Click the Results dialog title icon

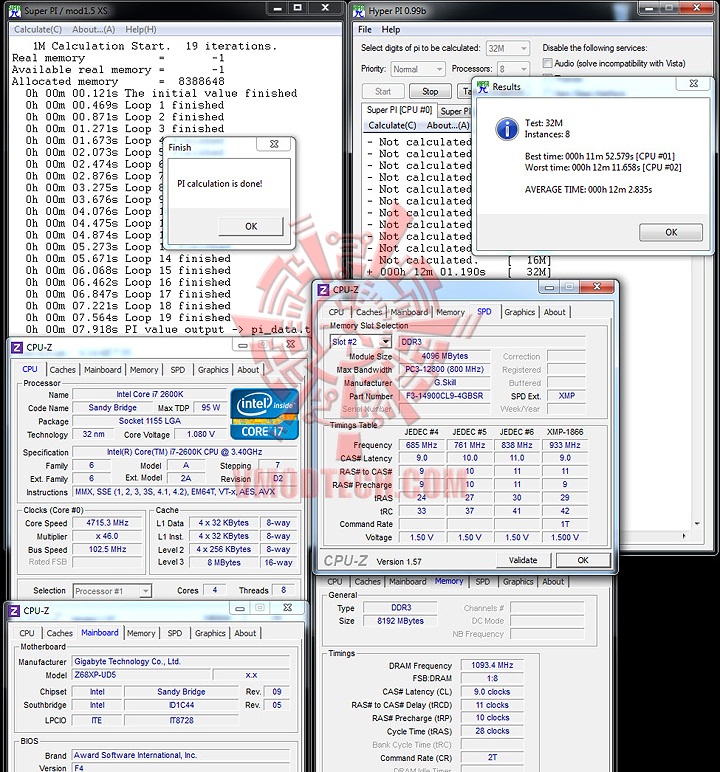pos(483,87)
